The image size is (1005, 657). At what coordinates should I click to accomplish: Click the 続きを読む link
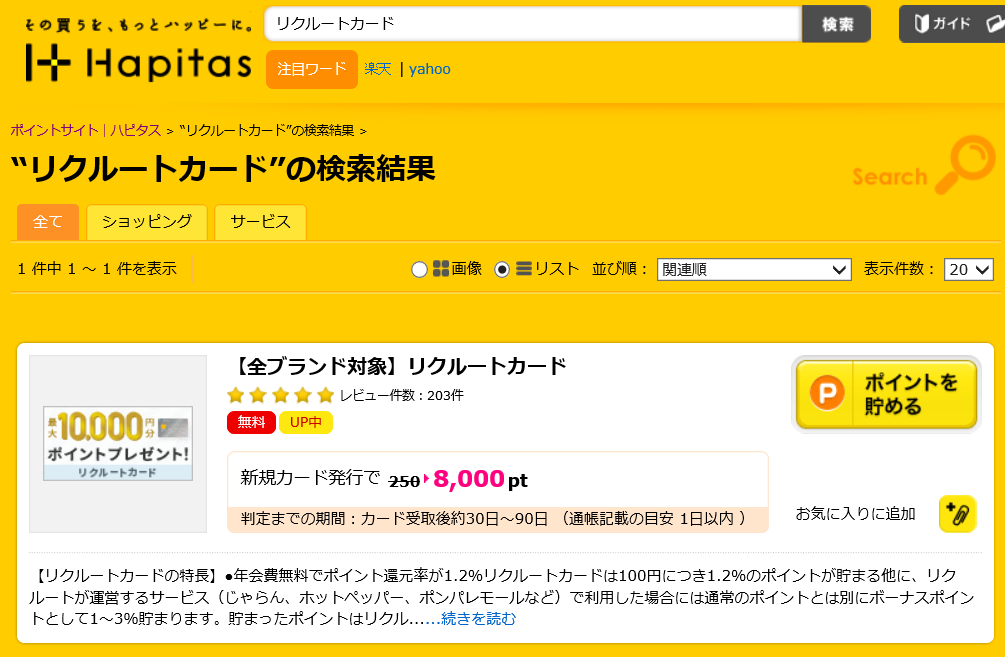pos(479,619)
